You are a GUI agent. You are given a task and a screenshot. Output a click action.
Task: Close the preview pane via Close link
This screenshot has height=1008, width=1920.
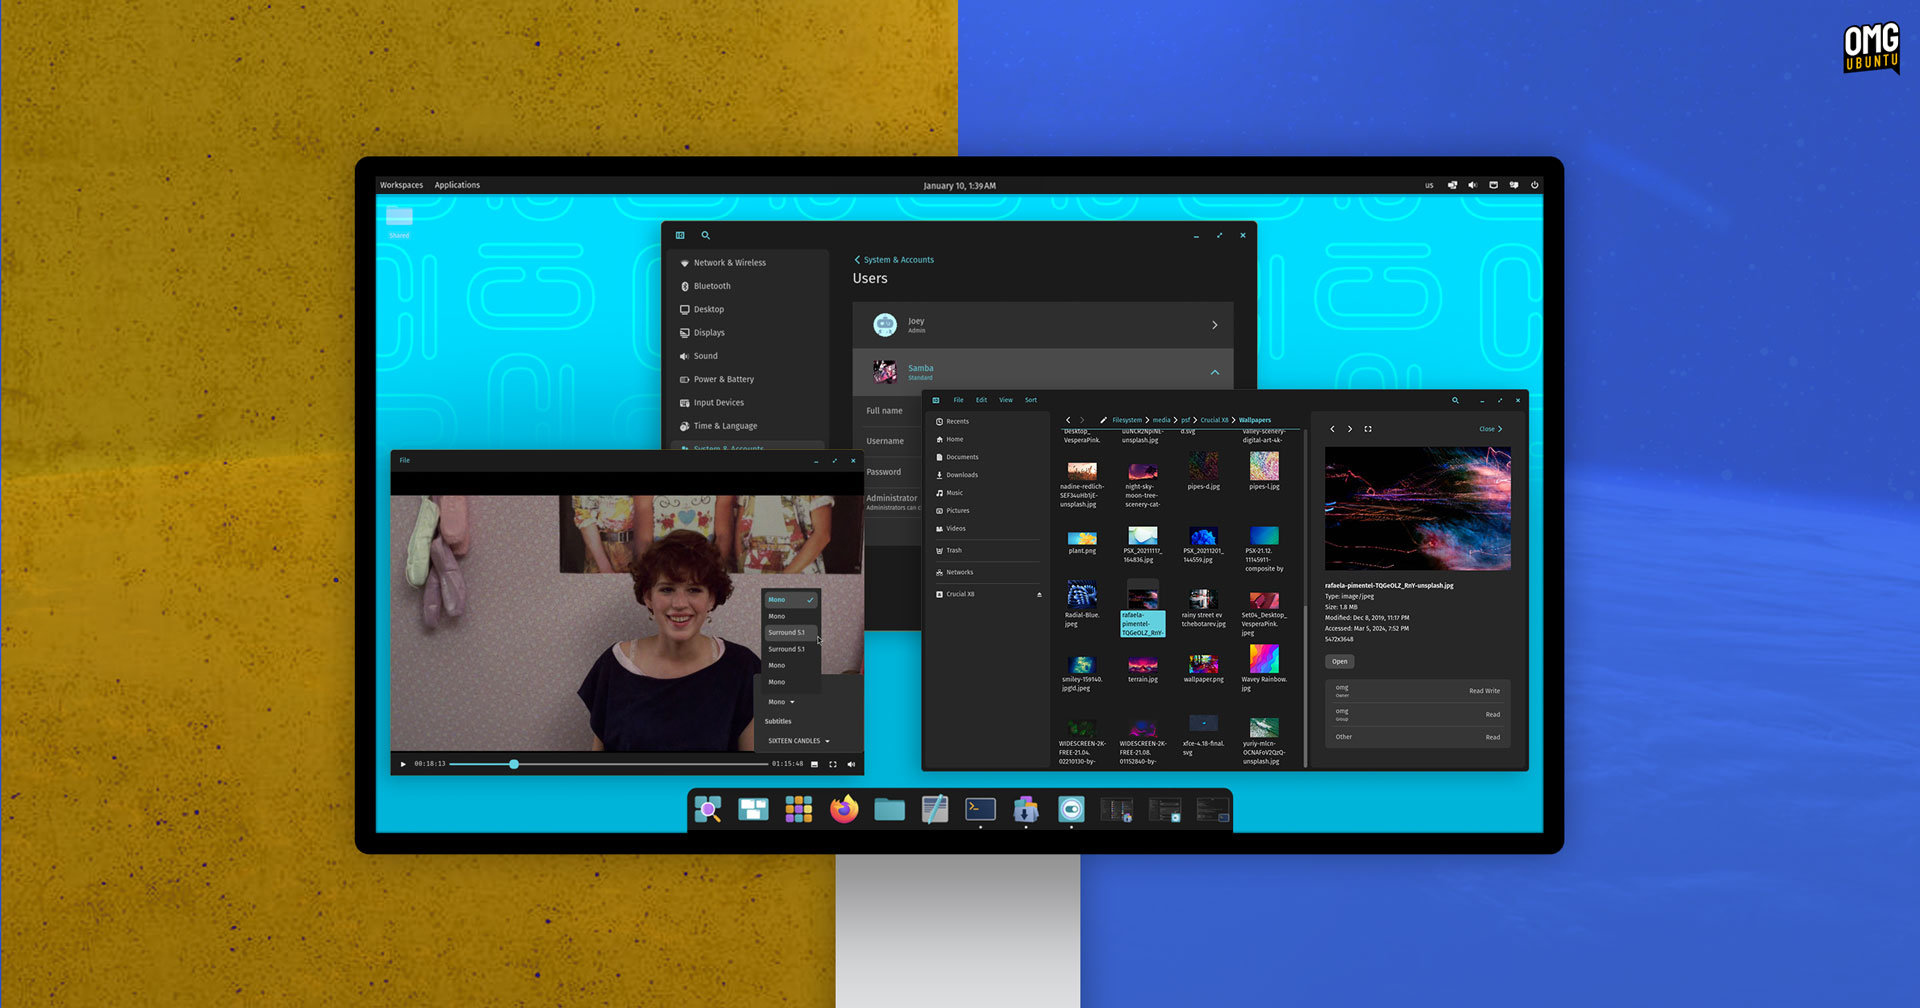(x=1490, y=429)
